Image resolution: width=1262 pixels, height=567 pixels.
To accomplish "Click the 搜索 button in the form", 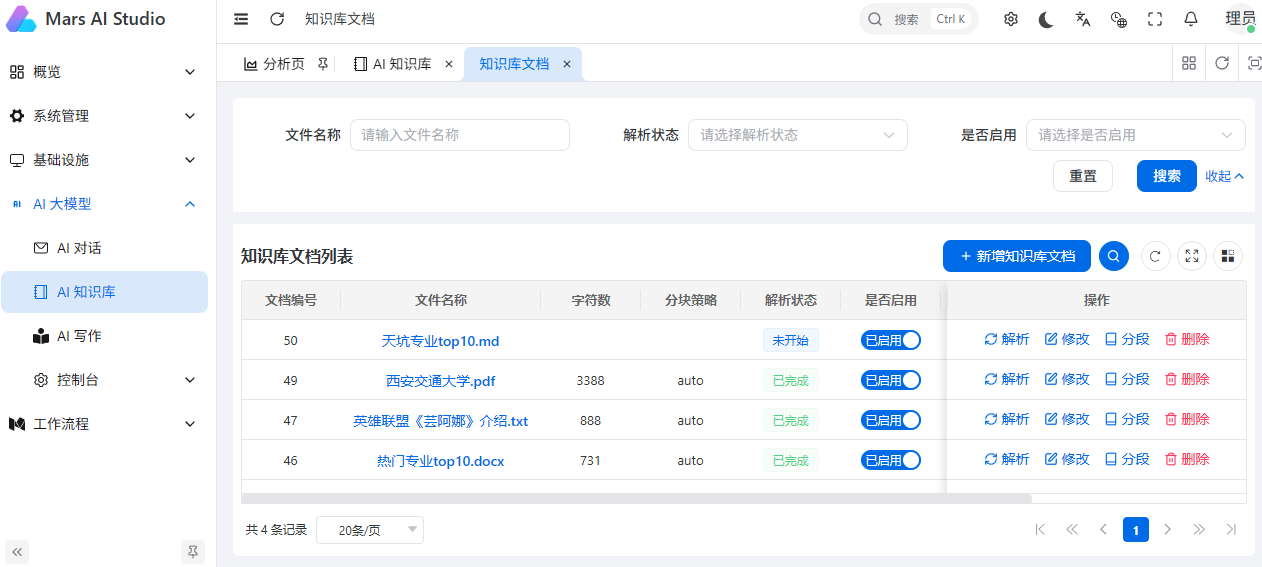I will point(1167,176).
